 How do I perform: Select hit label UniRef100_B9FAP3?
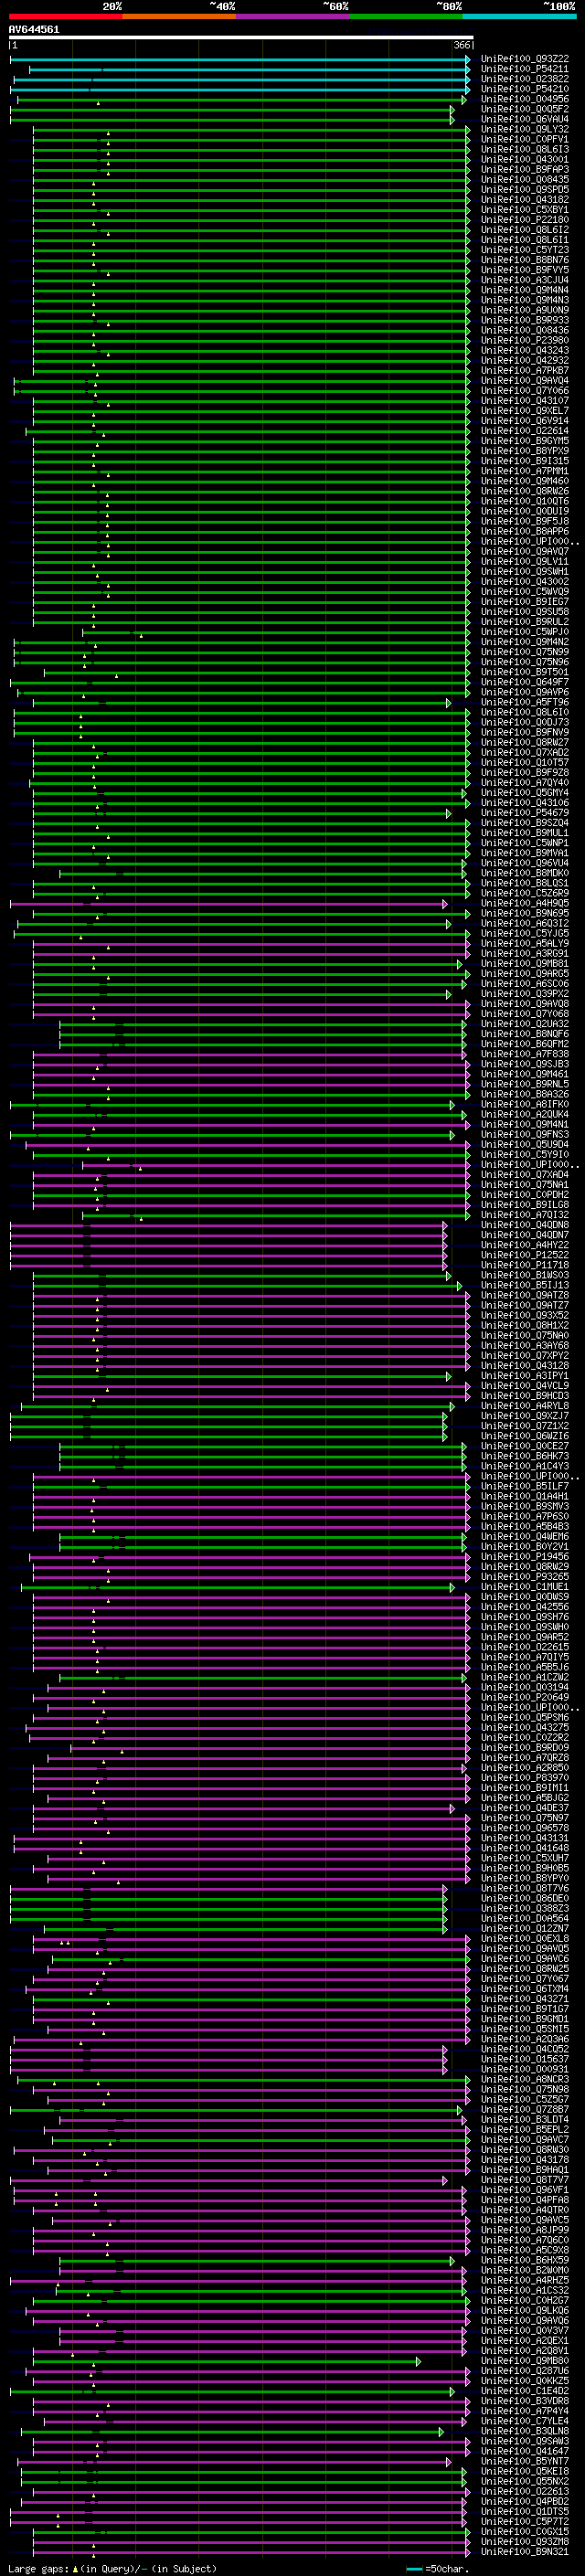click(x=525, y=169)
